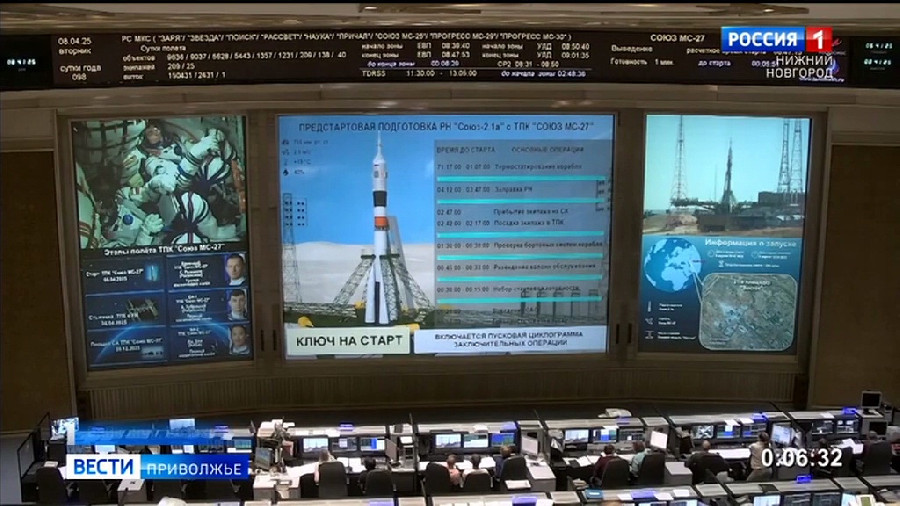Viewport: 900px width, 506px height.
Task: Click the Старт ТПК Союз МС-27 stage tile
Action: [124, 274]
